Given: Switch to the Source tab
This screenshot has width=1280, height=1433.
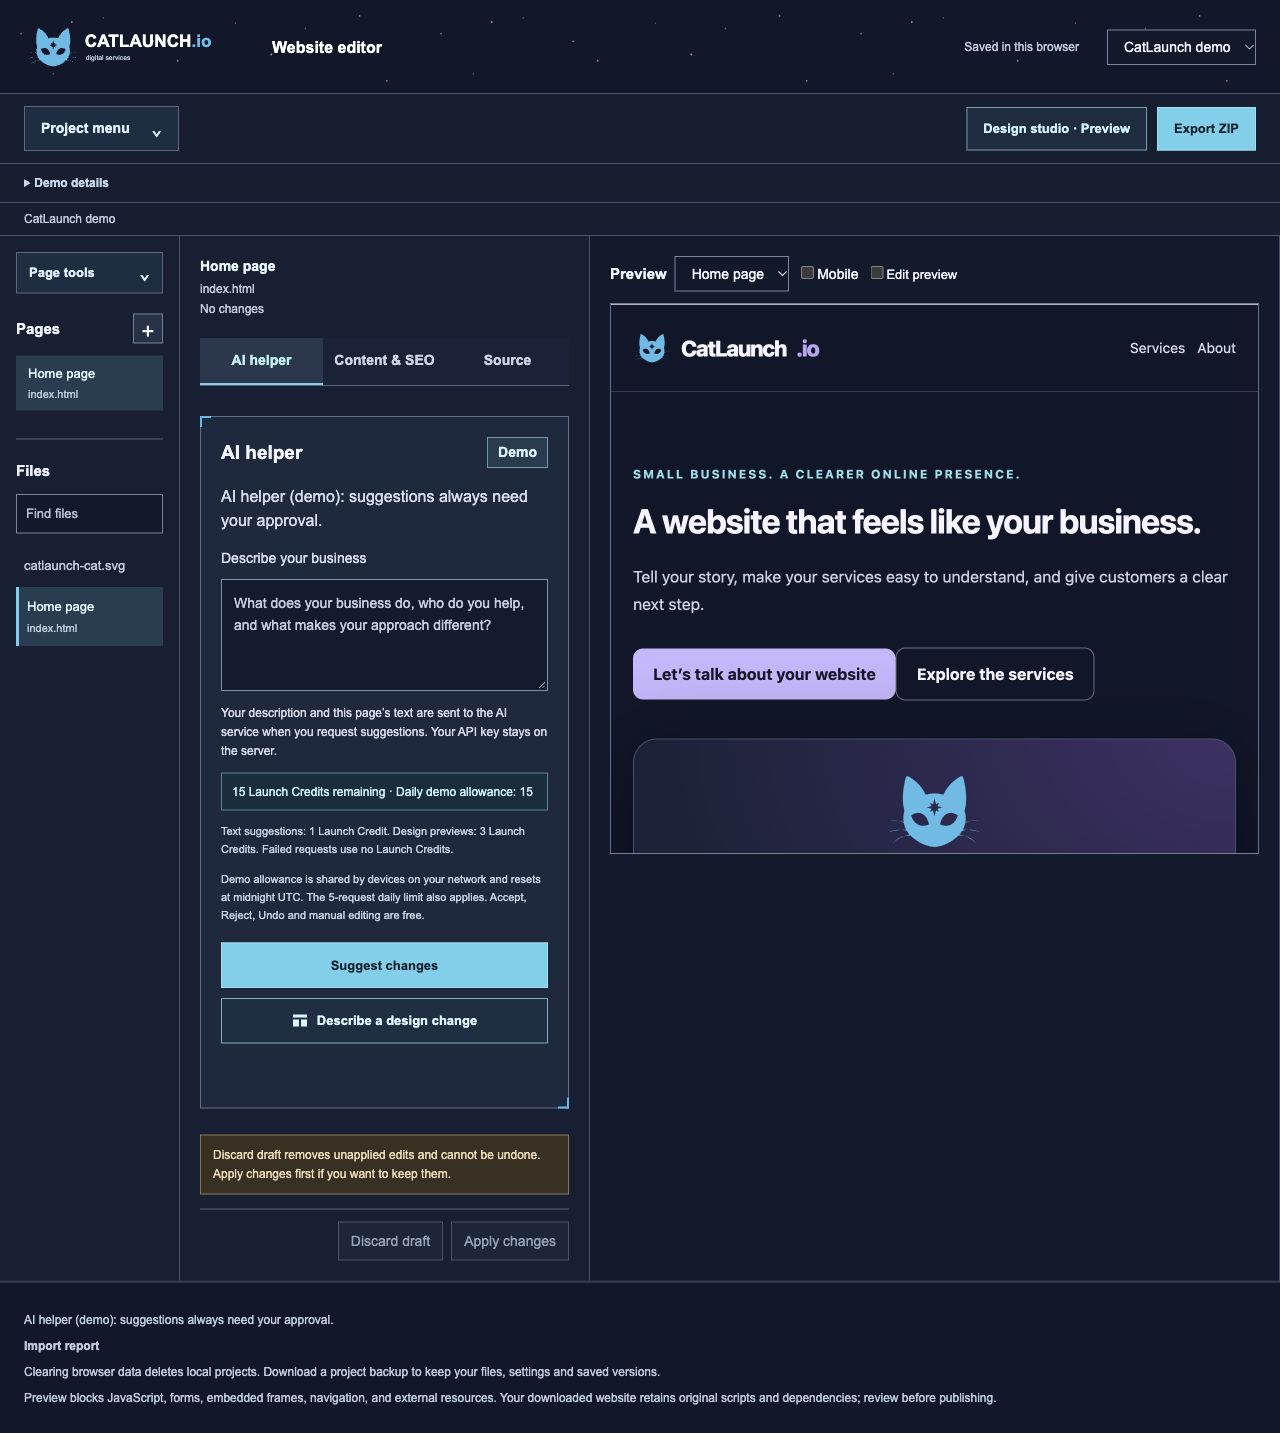Looking at the screenshot, I should pos(507,361).
